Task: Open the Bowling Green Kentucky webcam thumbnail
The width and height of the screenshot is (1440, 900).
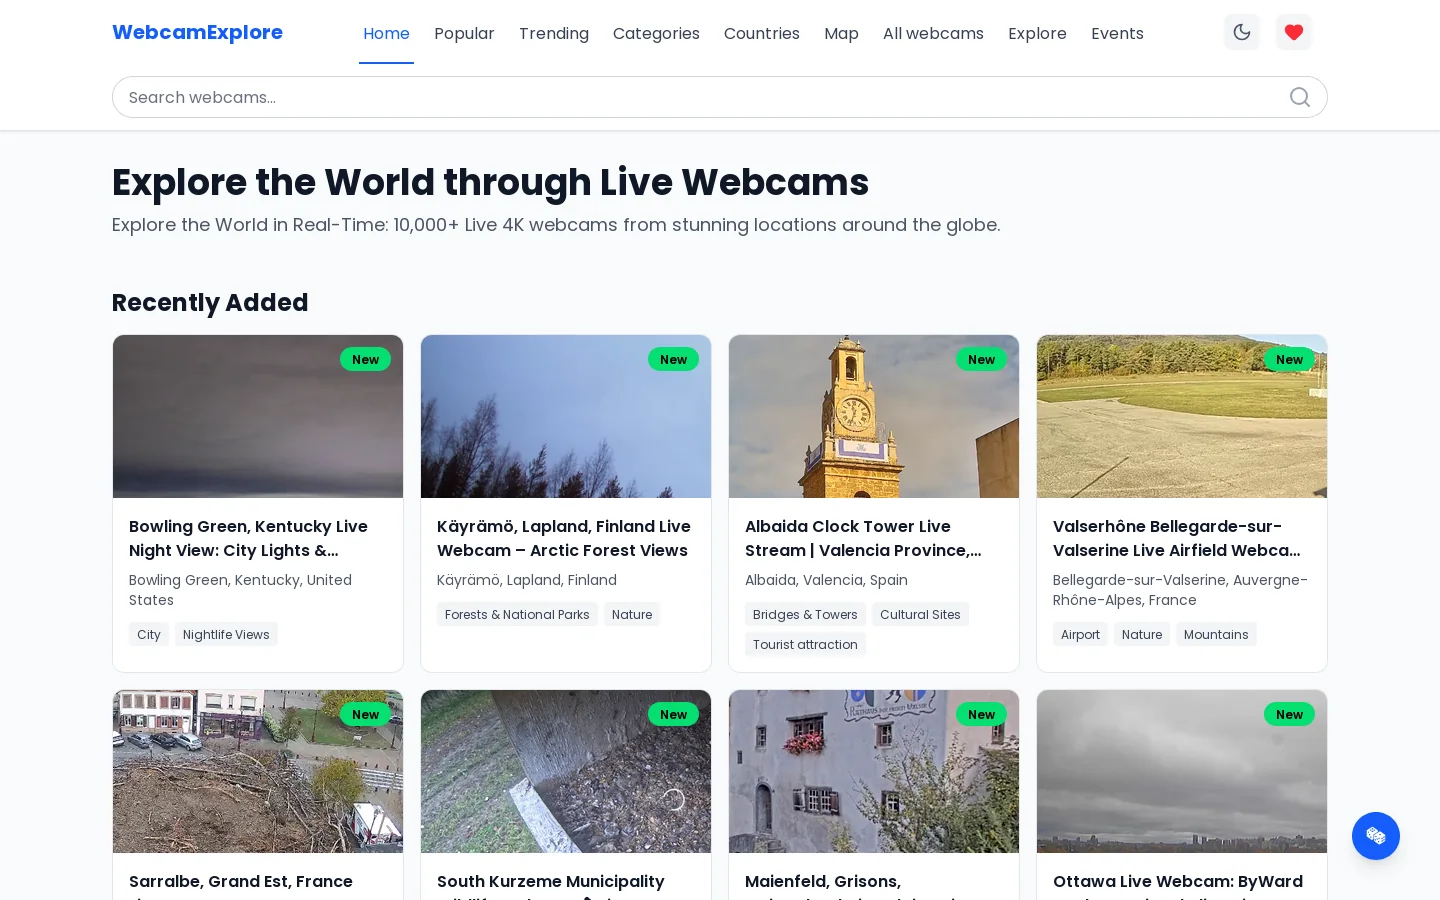Action: (x=258, y=416)
